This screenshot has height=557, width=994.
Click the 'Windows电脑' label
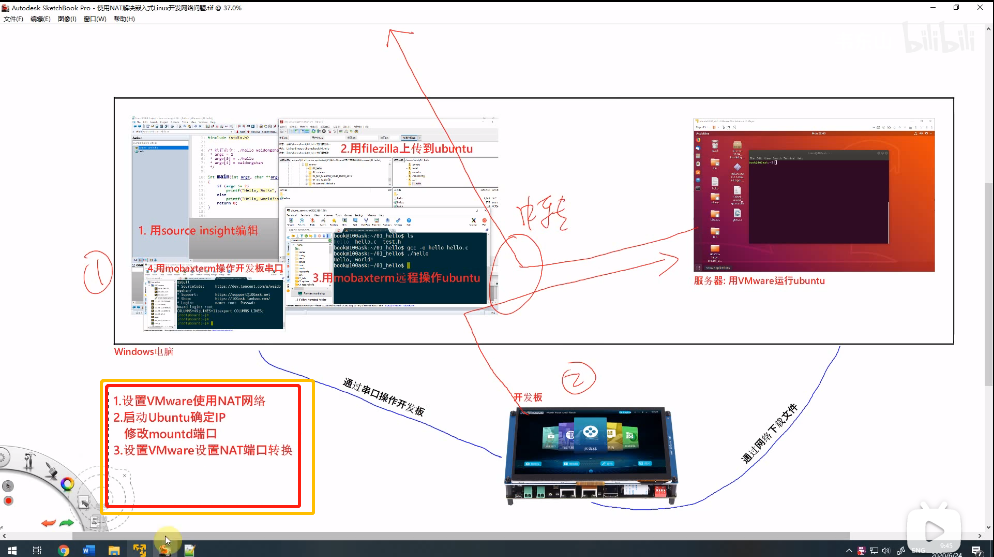[x=144, y=352]
